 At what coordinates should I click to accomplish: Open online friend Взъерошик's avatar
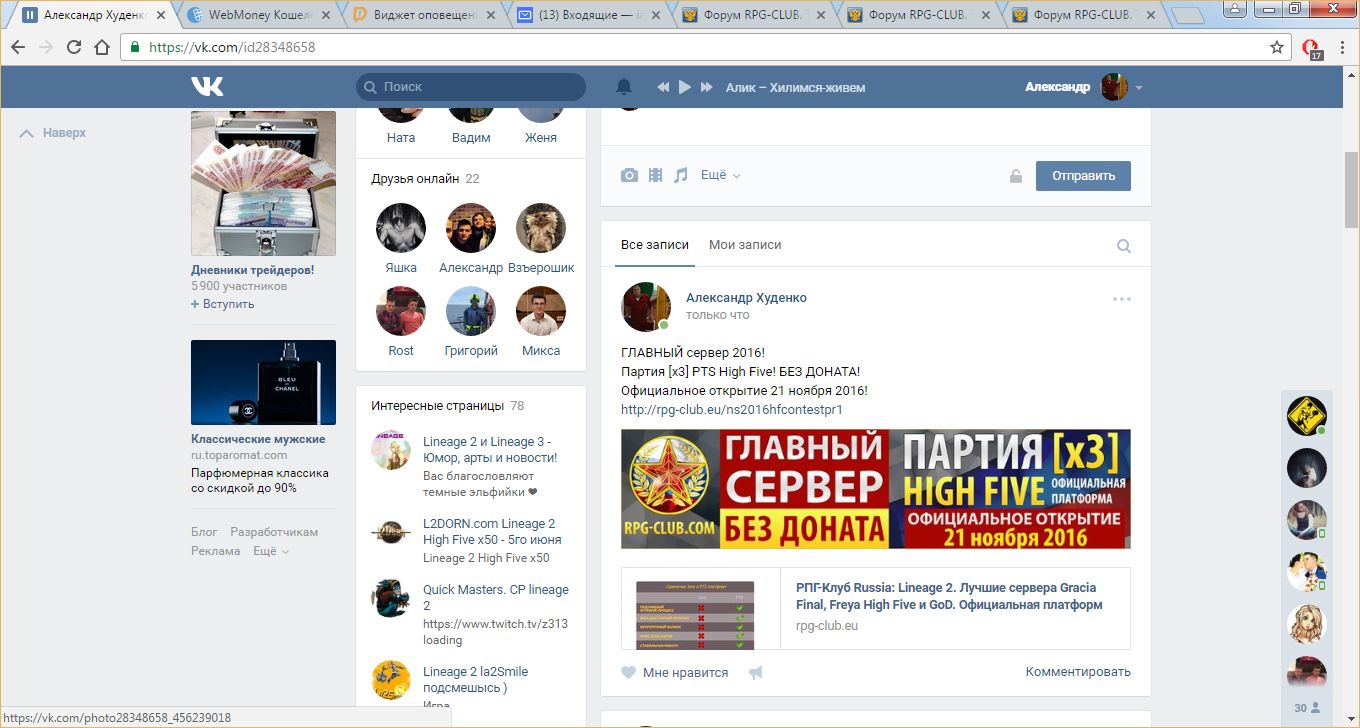pyautogui.click(x=541, y=228)
